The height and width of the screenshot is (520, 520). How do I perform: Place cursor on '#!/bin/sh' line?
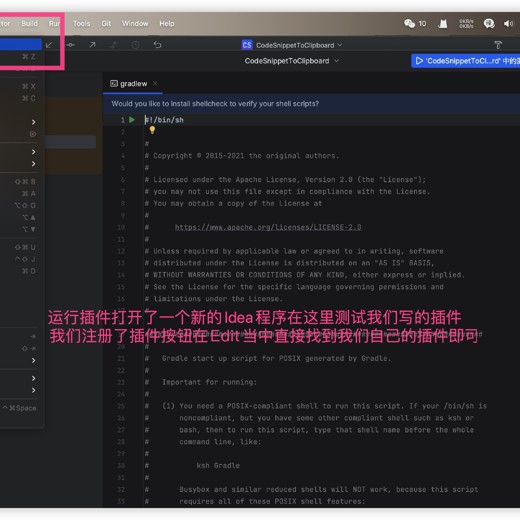tap(164, 120)
